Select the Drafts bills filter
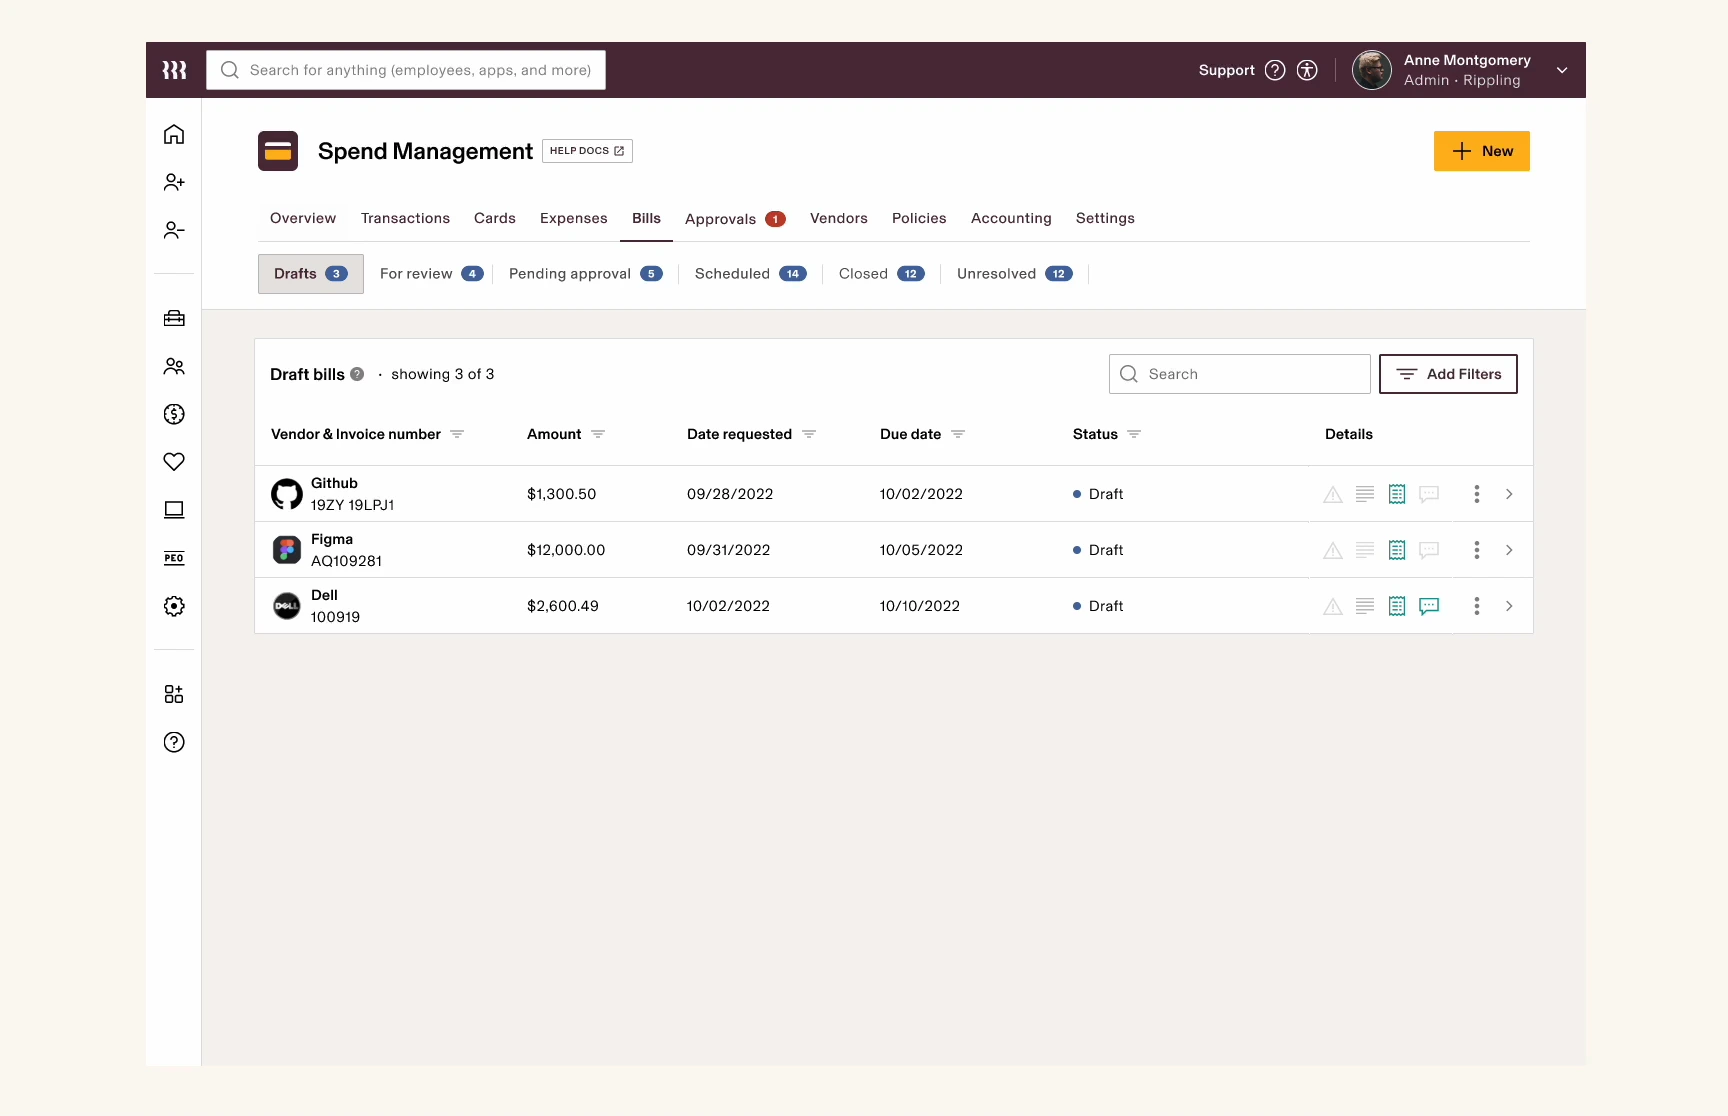Screen dimensions: 1728x1116 [x=311, y=274]
